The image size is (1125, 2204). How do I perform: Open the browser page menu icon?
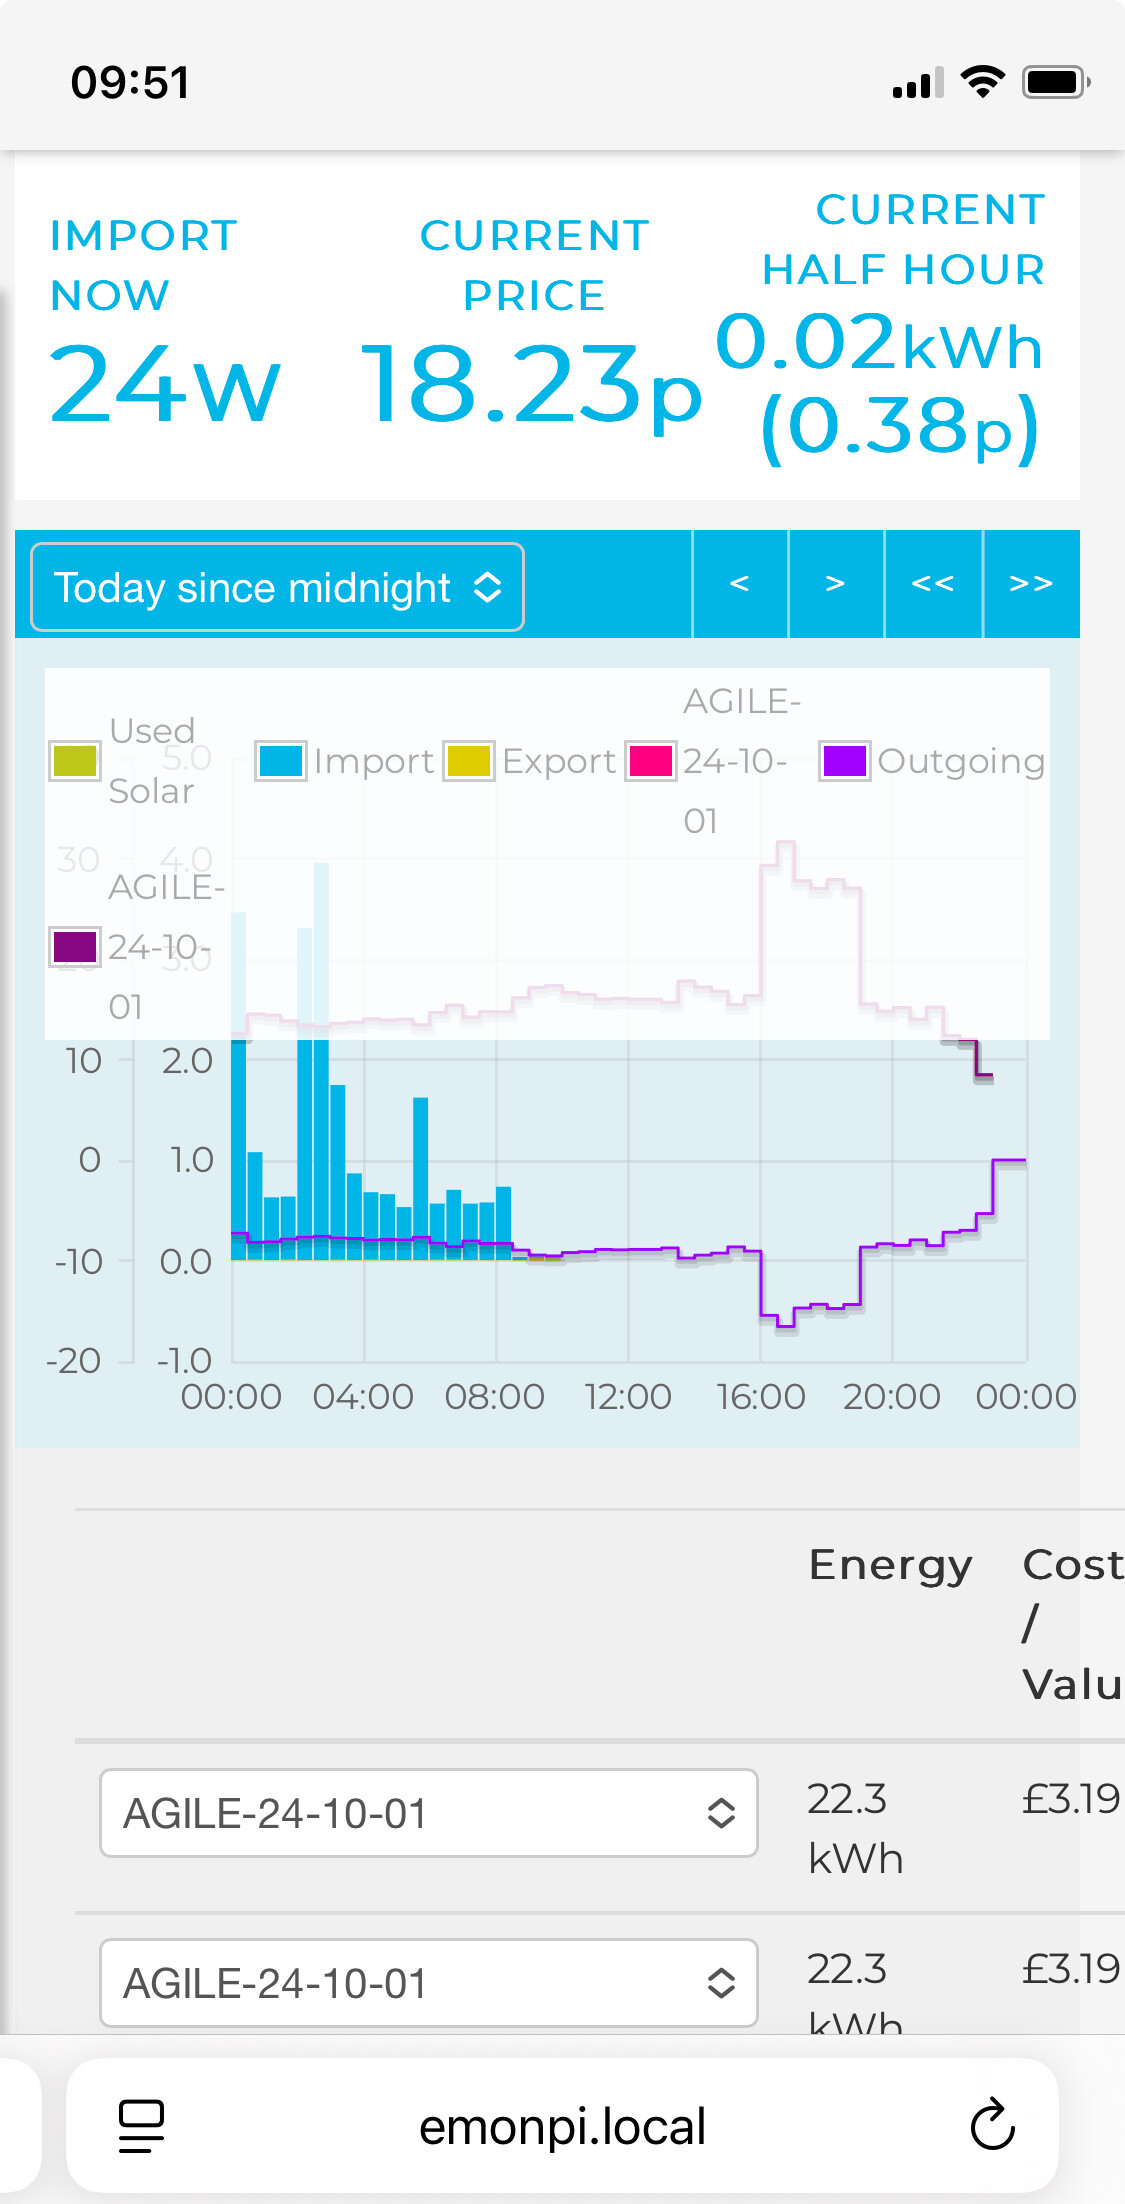(141, 2125)
